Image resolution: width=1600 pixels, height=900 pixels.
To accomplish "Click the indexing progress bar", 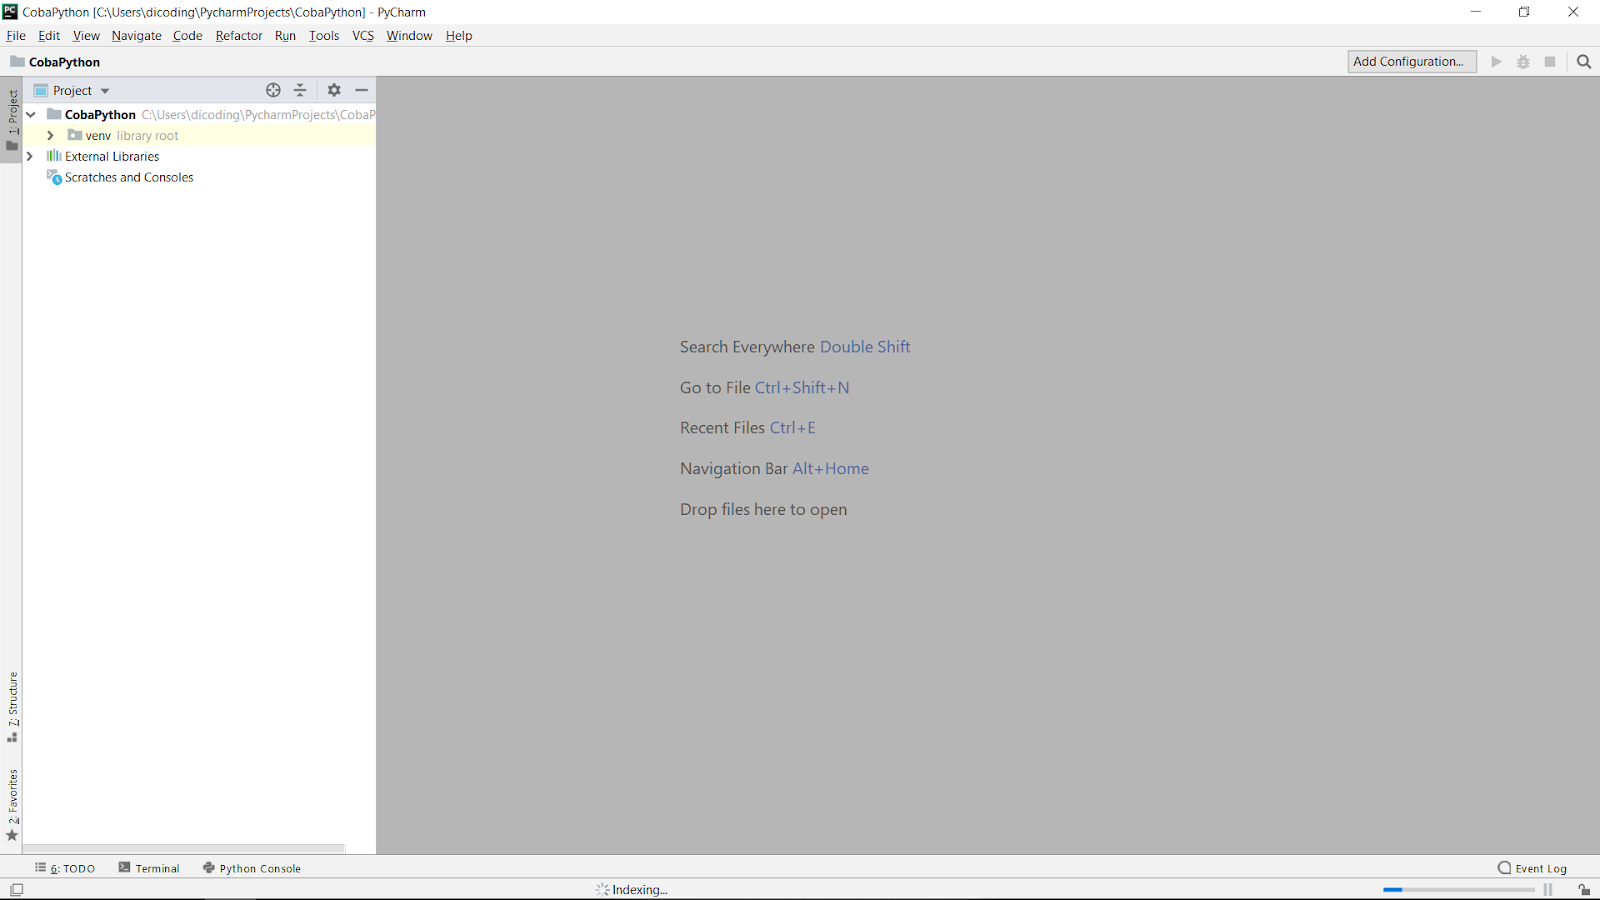I will 1458,889.
